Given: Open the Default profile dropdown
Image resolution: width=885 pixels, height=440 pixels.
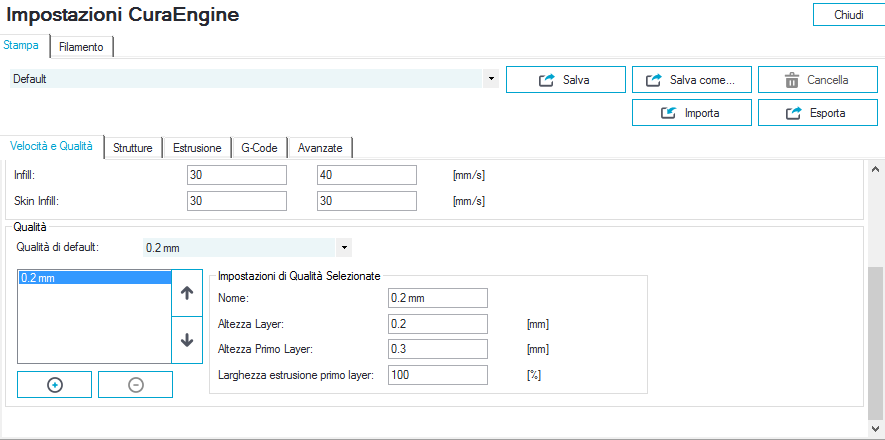Looking at the screenshot, I should [x=490, y=78].
